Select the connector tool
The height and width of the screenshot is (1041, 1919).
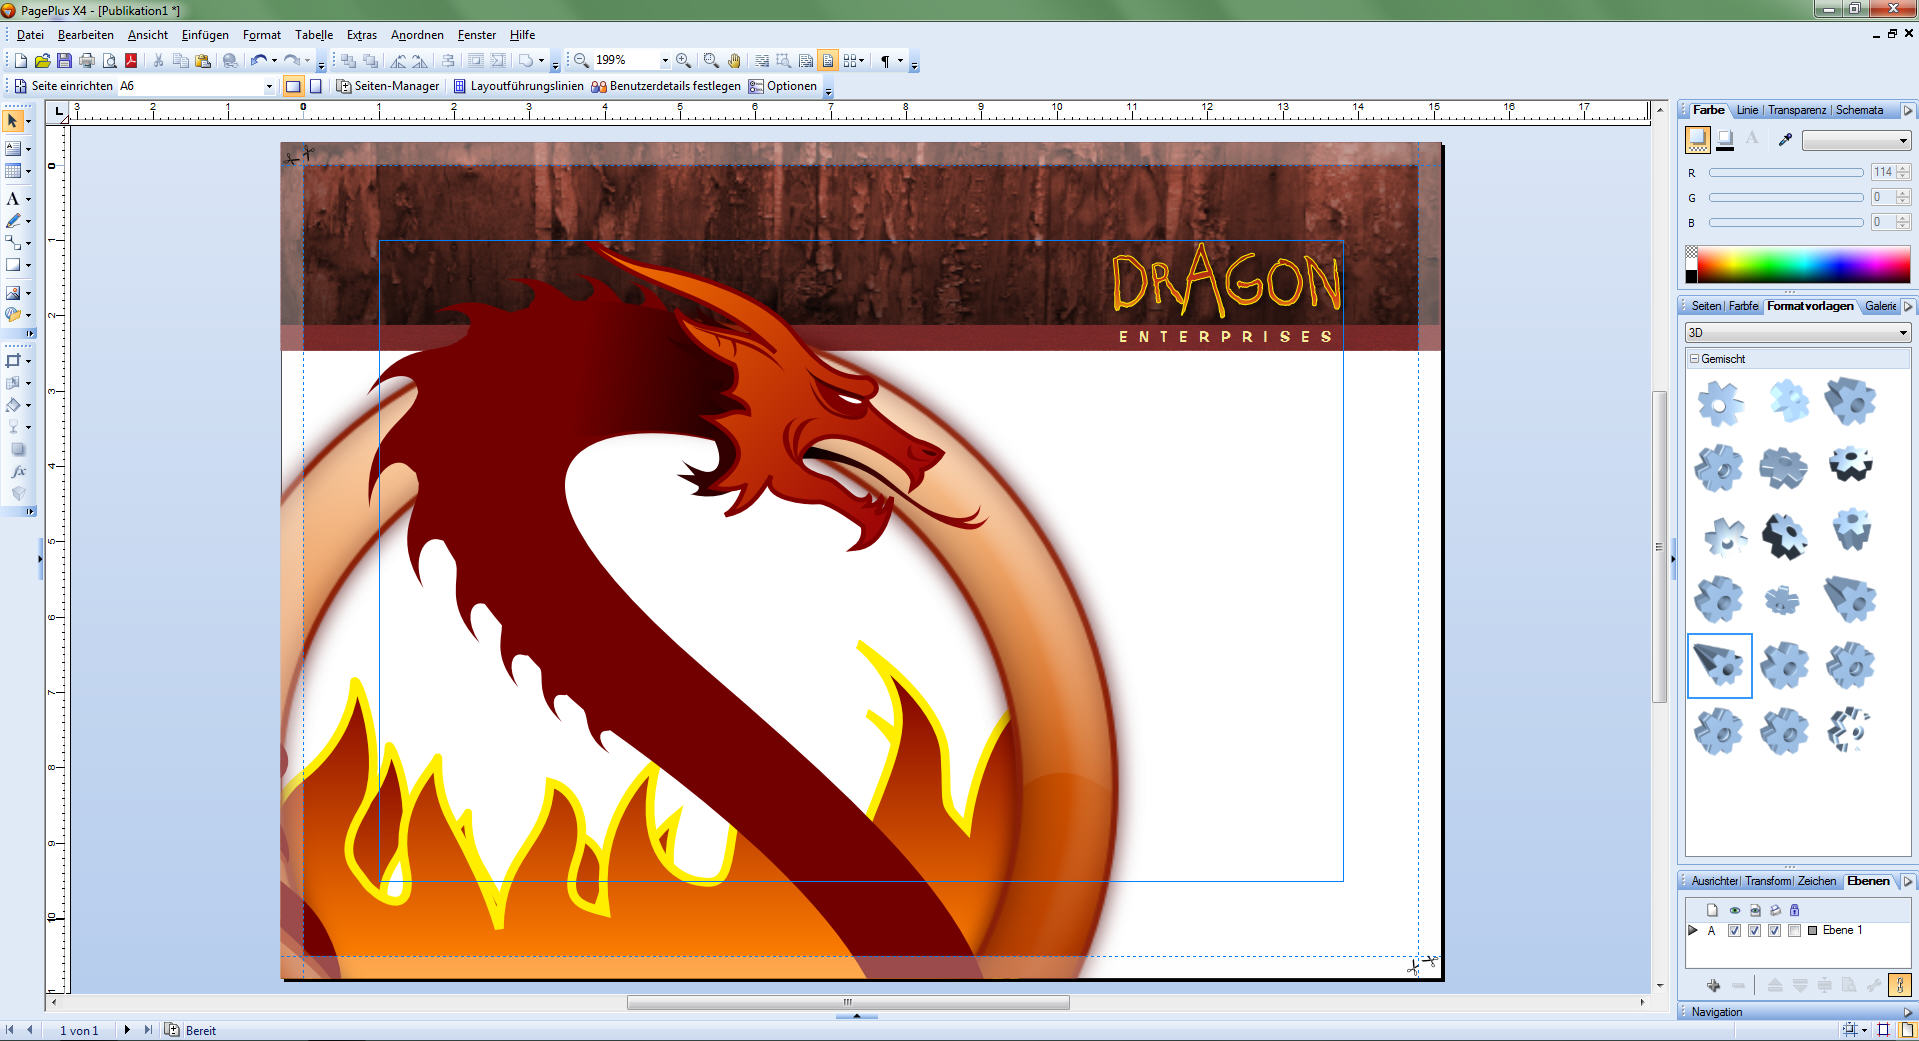[x=12, y=242]
